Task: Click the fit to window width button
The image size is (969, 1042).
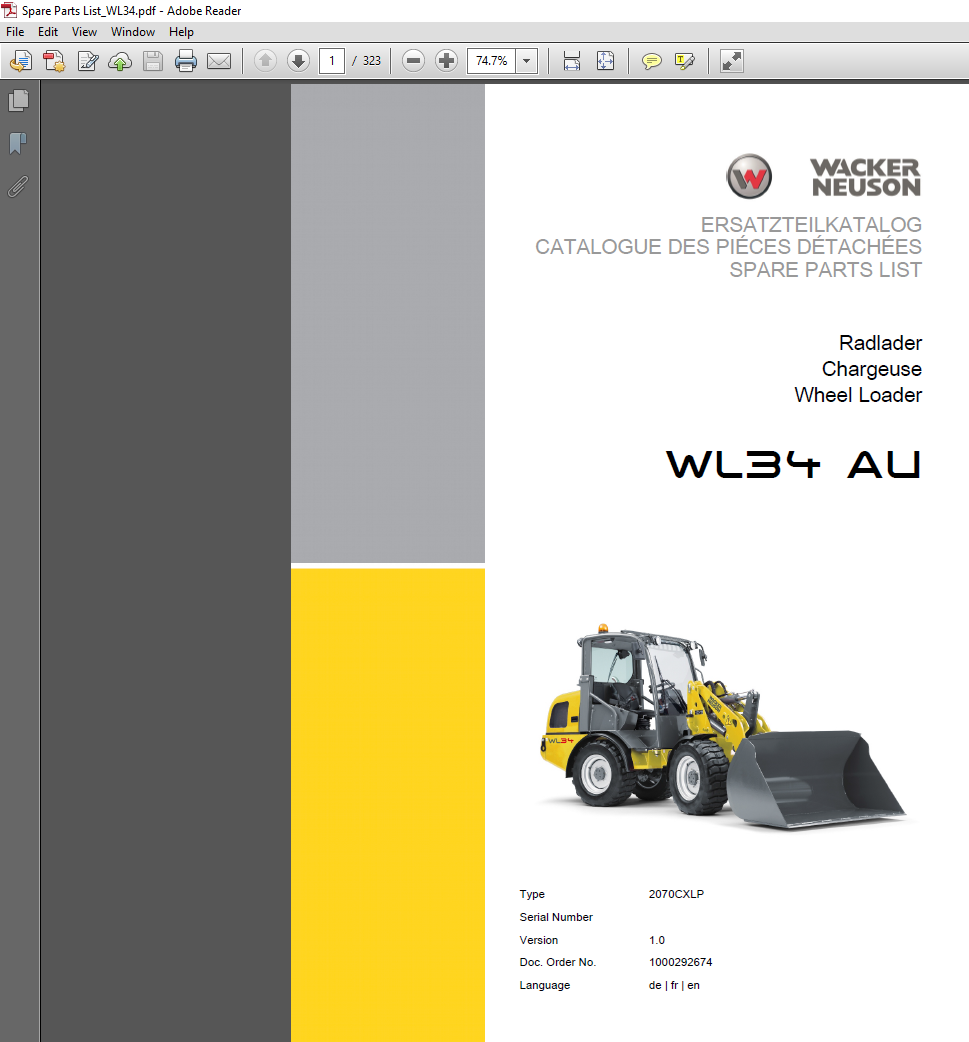Action: [572, 62]
